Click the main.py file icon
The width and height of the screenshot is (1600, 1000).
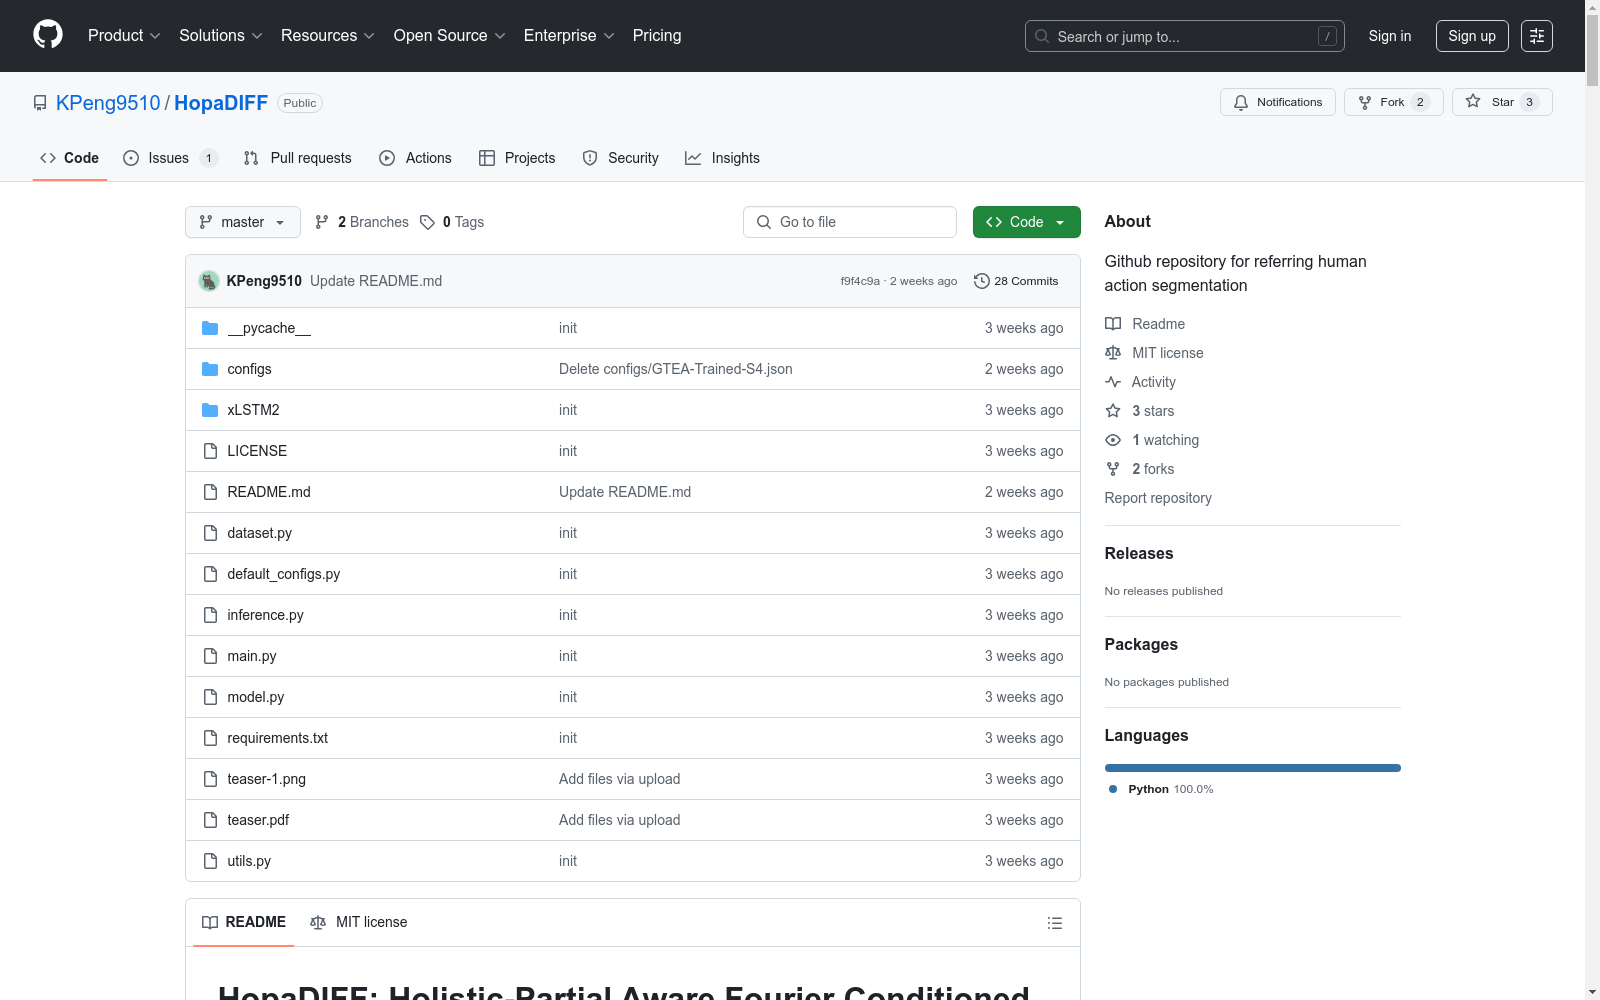click(x=210, y=656)
